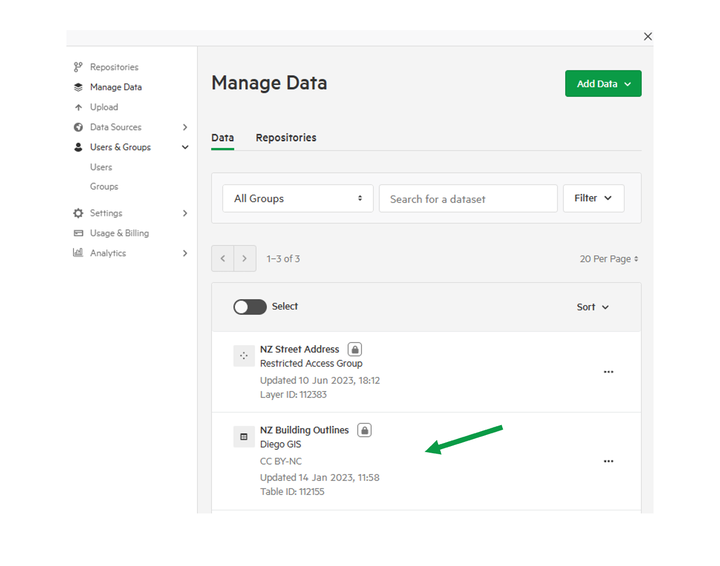Toggle the Select switch on

tap(250, 307)
